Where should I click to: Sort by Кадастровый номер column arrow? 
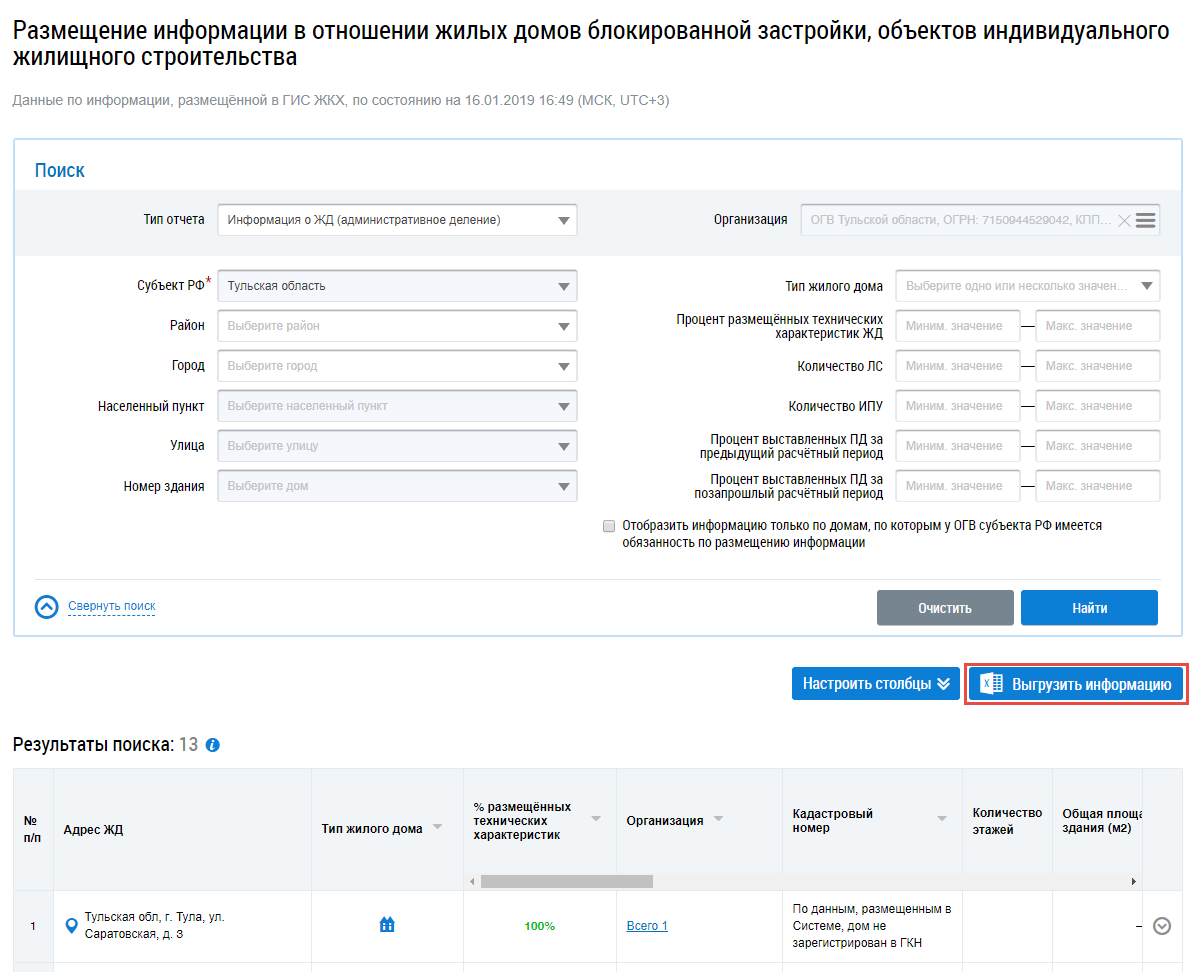[941, 819]
